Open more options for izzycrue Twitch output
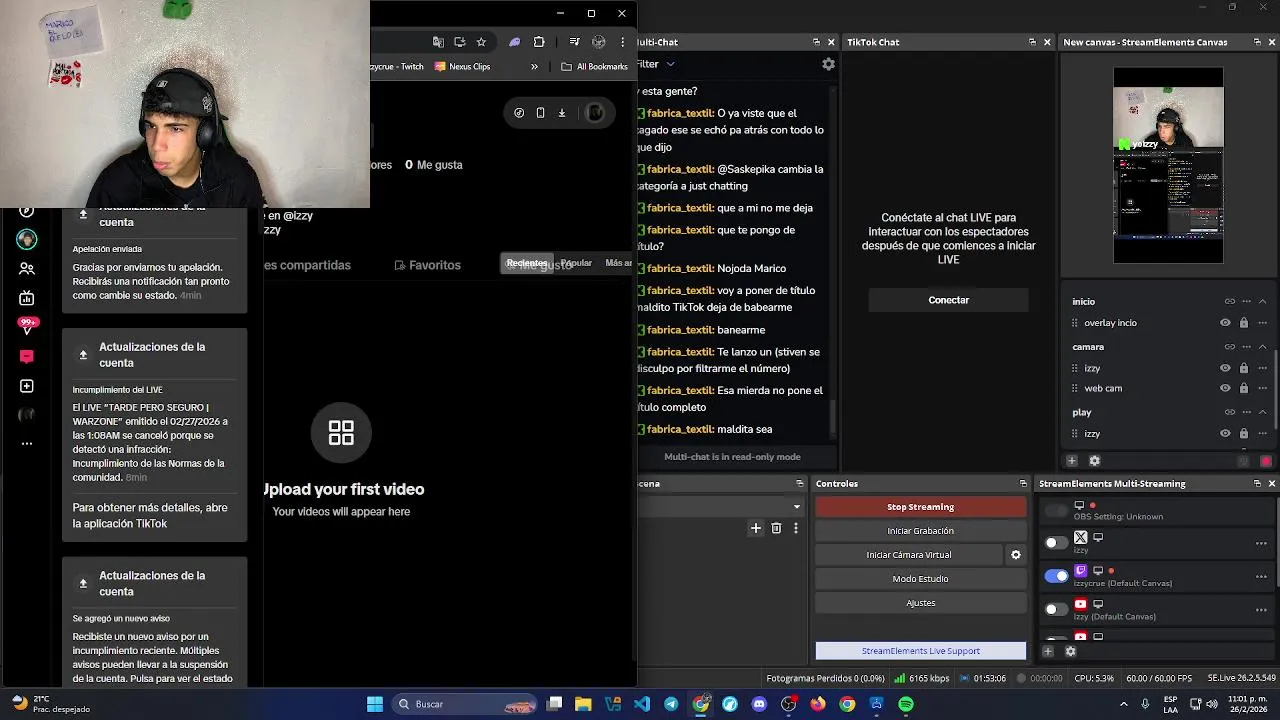The image size is (1280, 720). pyautogui.click(x=1261, y=577)
